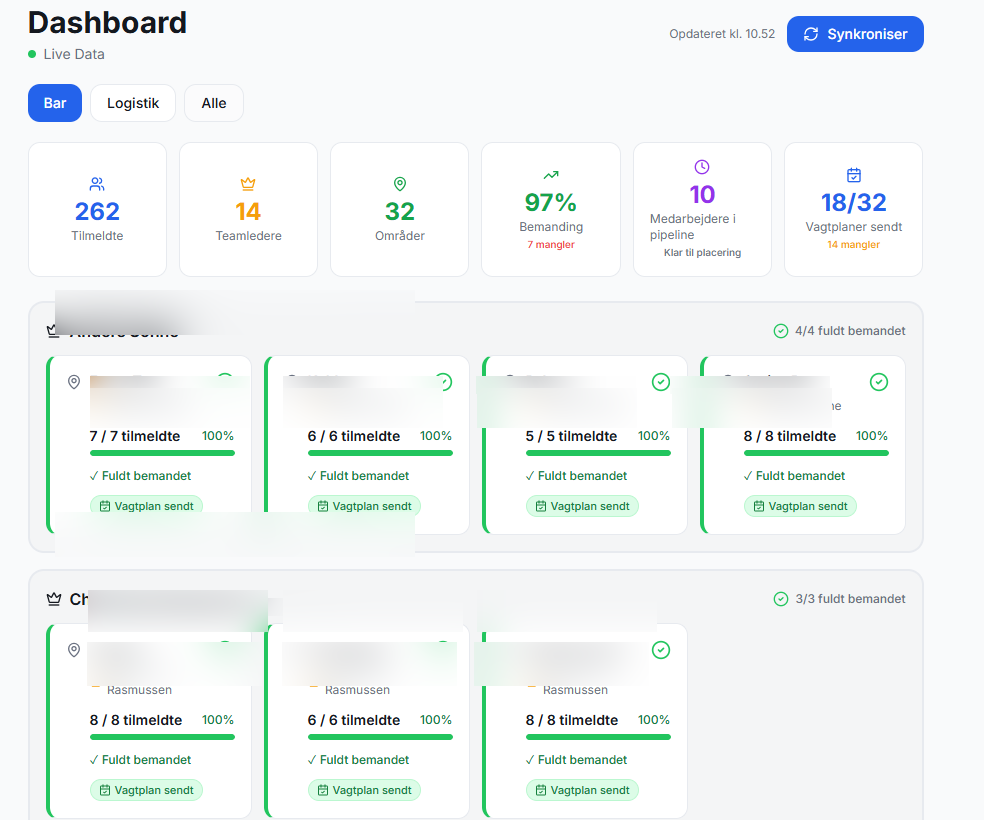
Task: Switch to the Logistik tab
Action: click(x=133, y=103)
